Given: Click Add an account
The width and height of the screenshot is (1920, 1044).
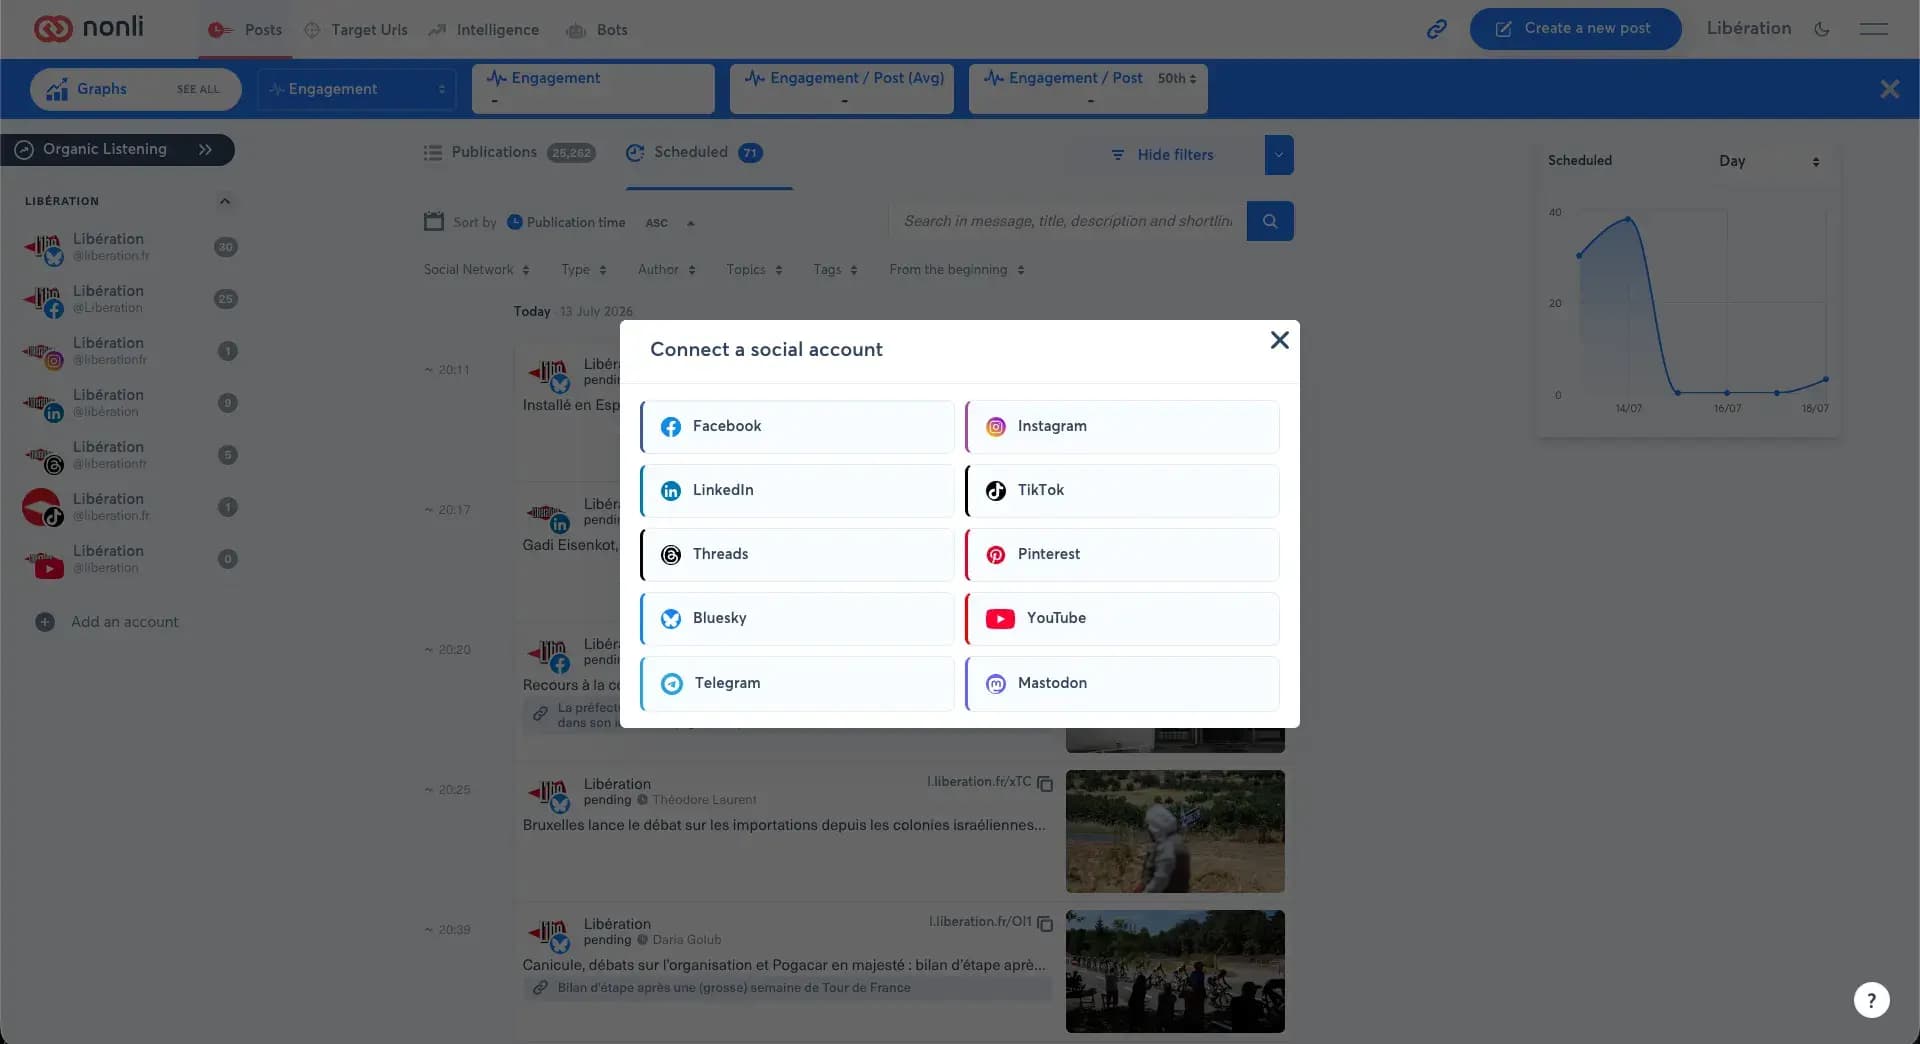Looking at the screenshot, I should 107,622.
